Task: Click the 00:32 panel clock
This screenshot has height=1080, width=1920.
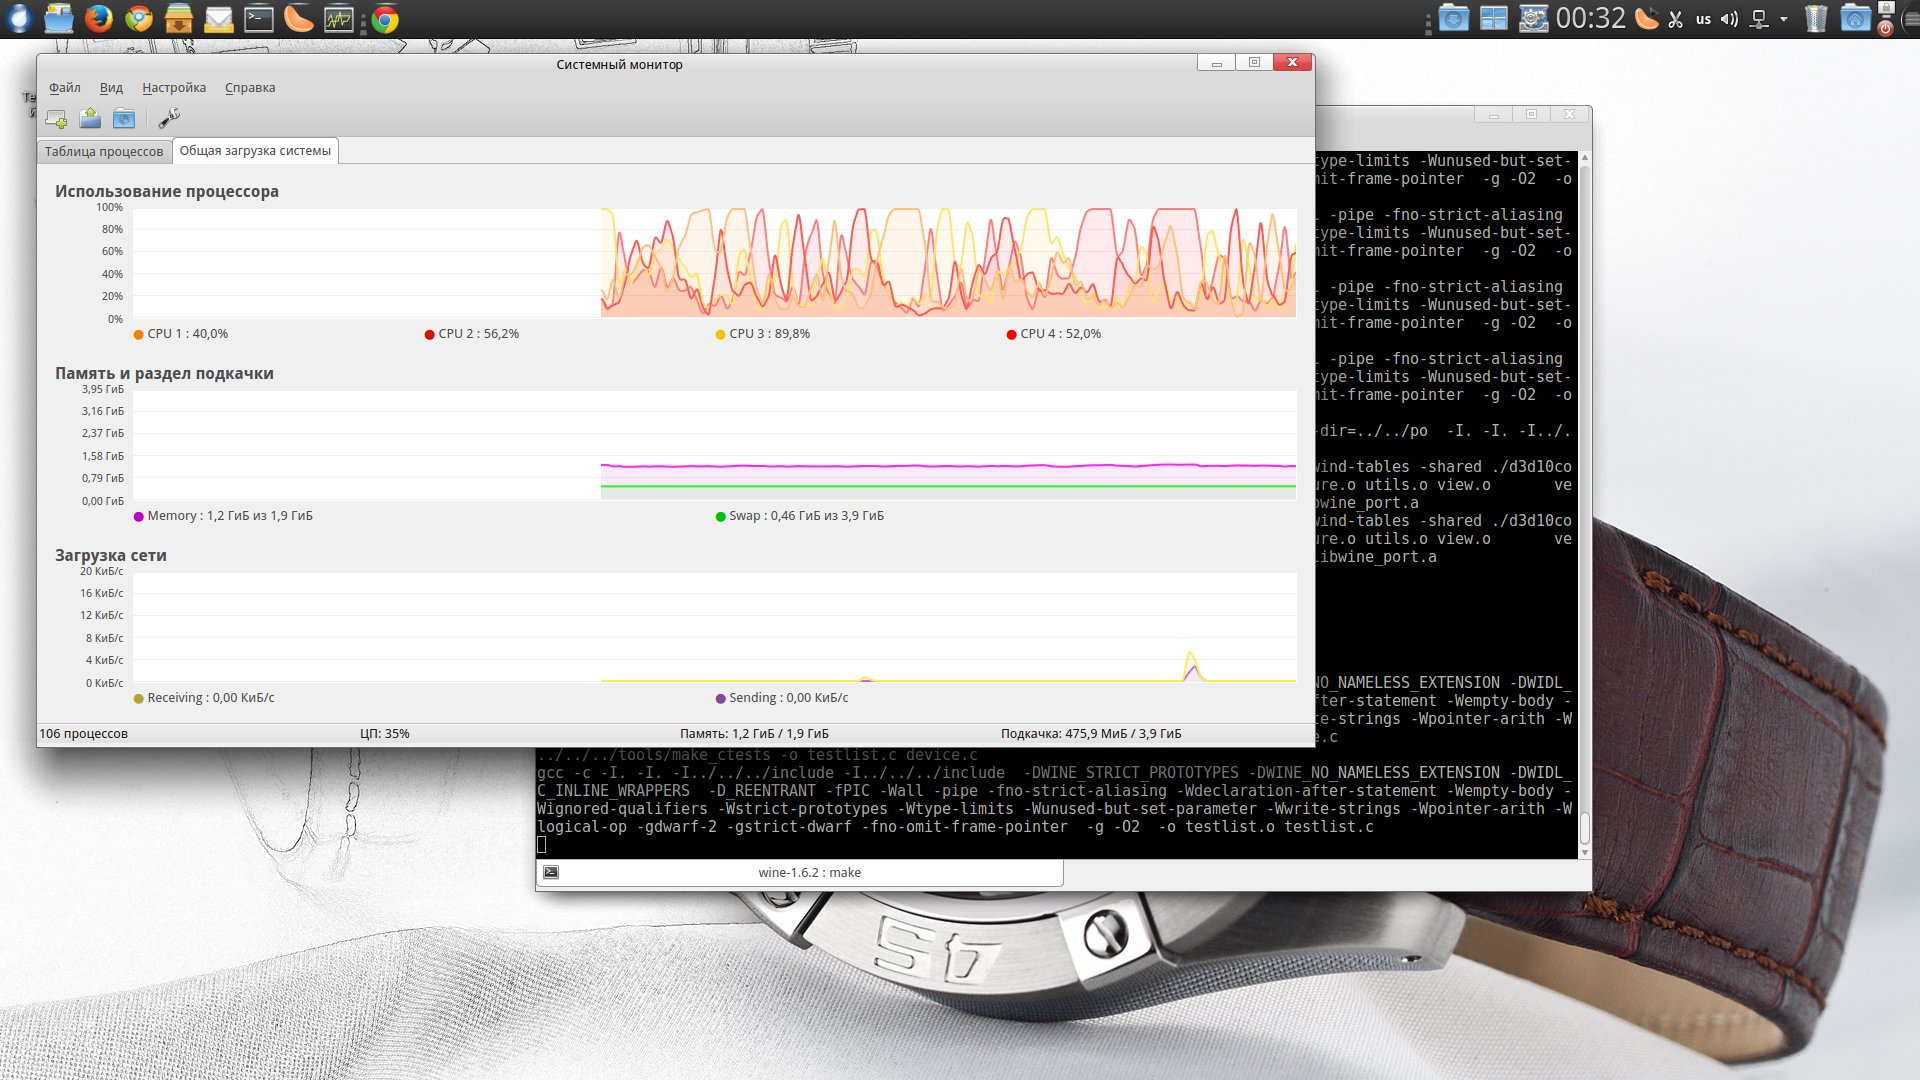Action: [x=1590, y=19]
